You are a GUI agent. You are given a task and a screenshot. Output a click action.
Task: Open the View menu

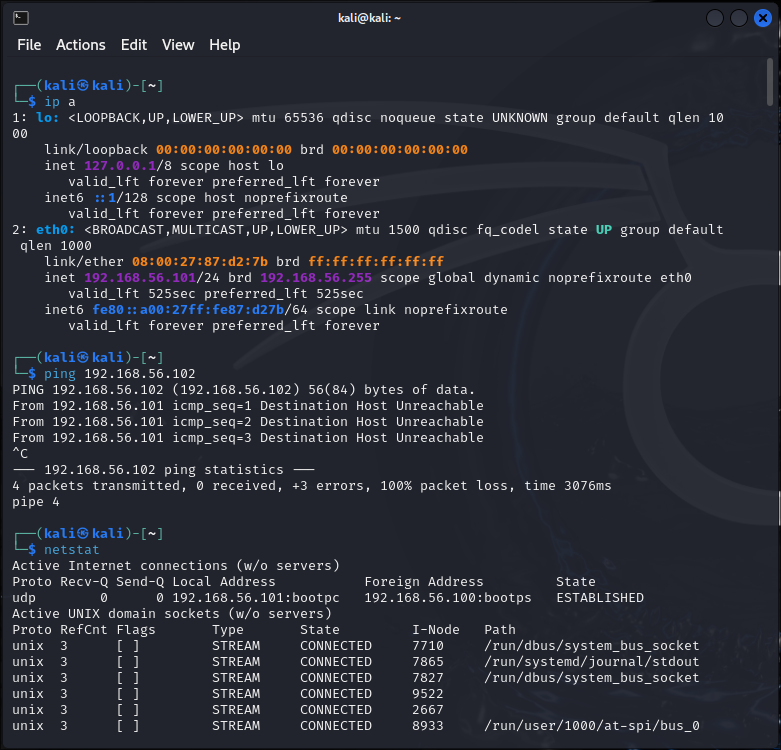[x=178, y=45]
